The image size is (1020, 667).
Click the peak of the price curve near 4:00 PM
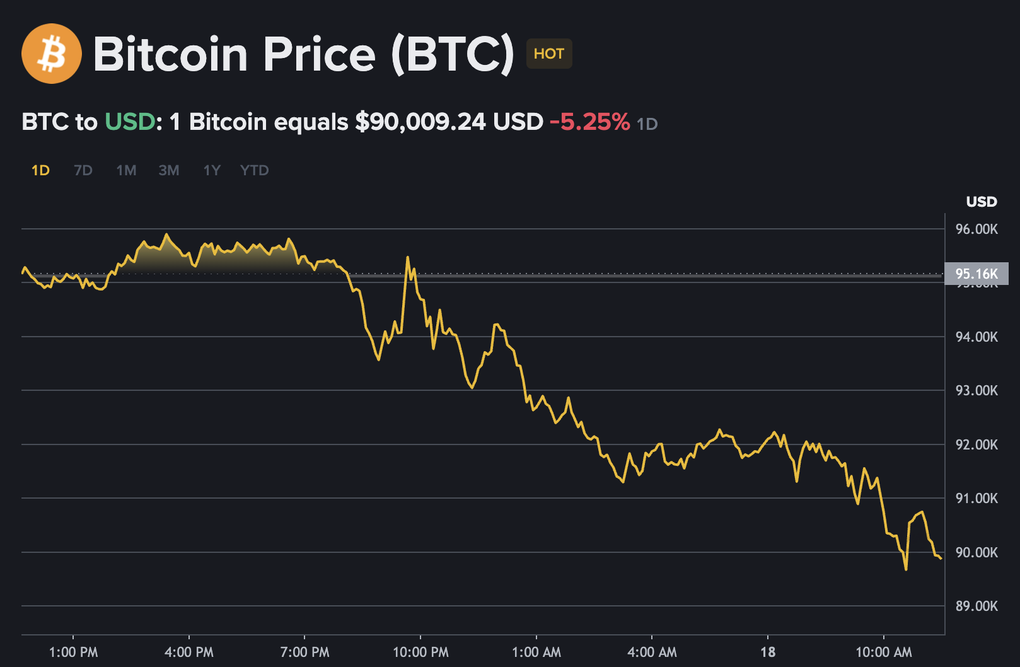tap(168, 235)
